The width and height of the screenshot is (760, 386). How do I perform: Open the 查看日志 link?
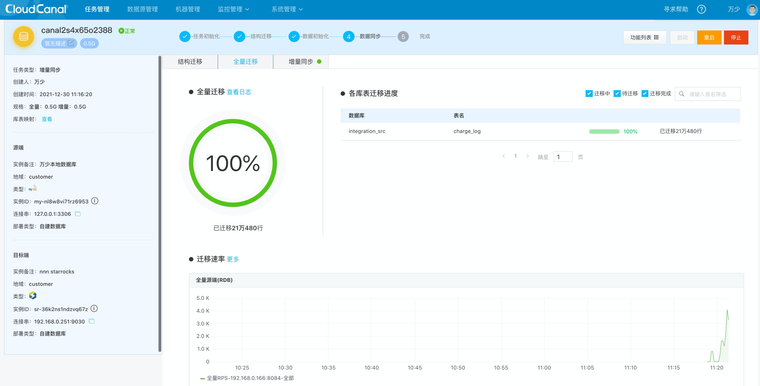[x=239, y=92]
